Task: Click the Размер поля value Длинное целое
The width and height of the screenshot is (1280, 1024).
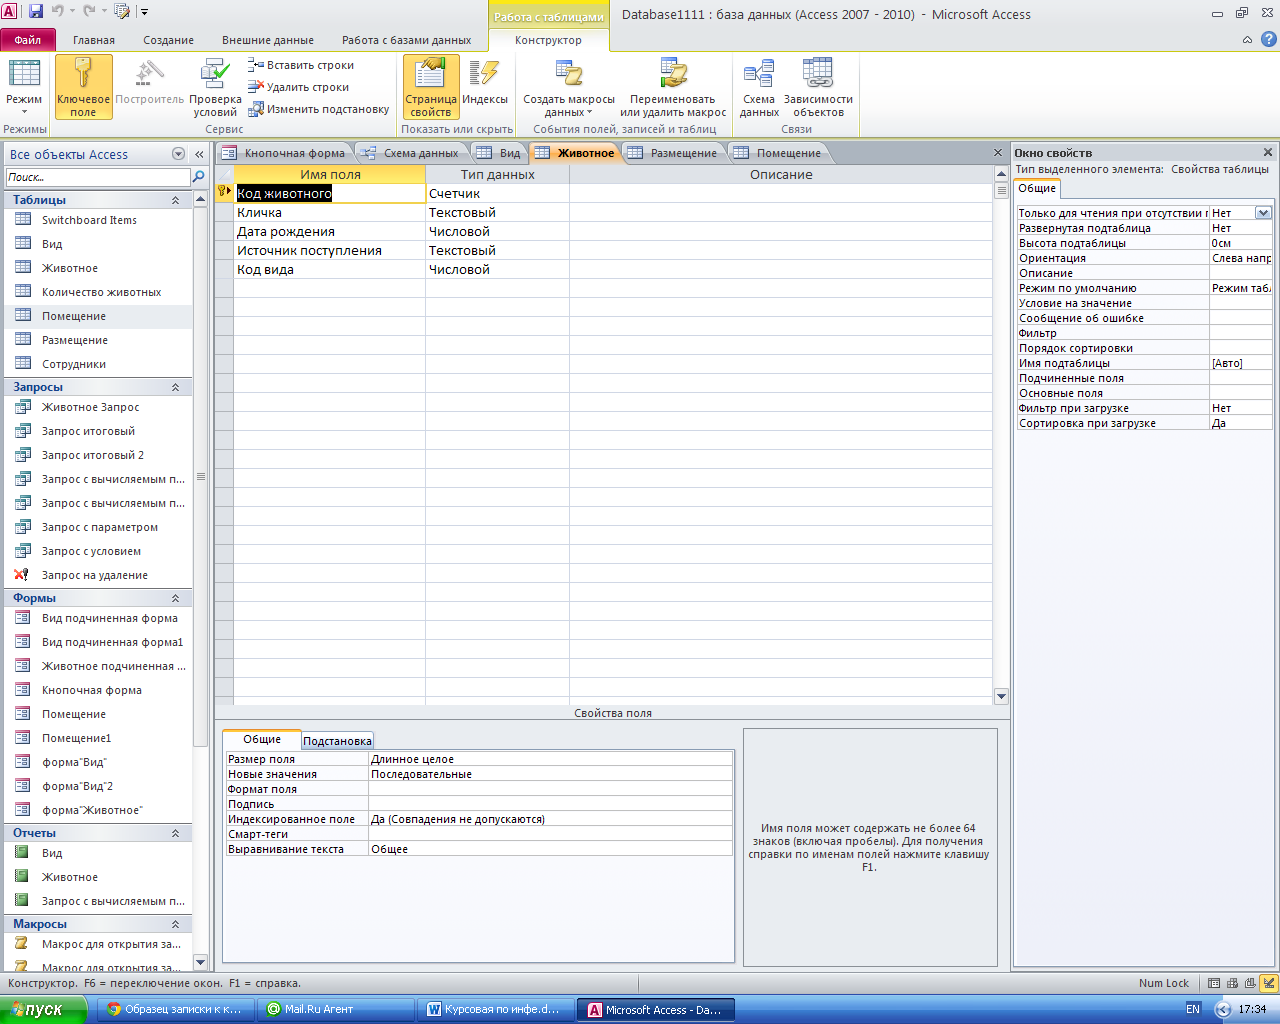Action: [x=551, y=759]
